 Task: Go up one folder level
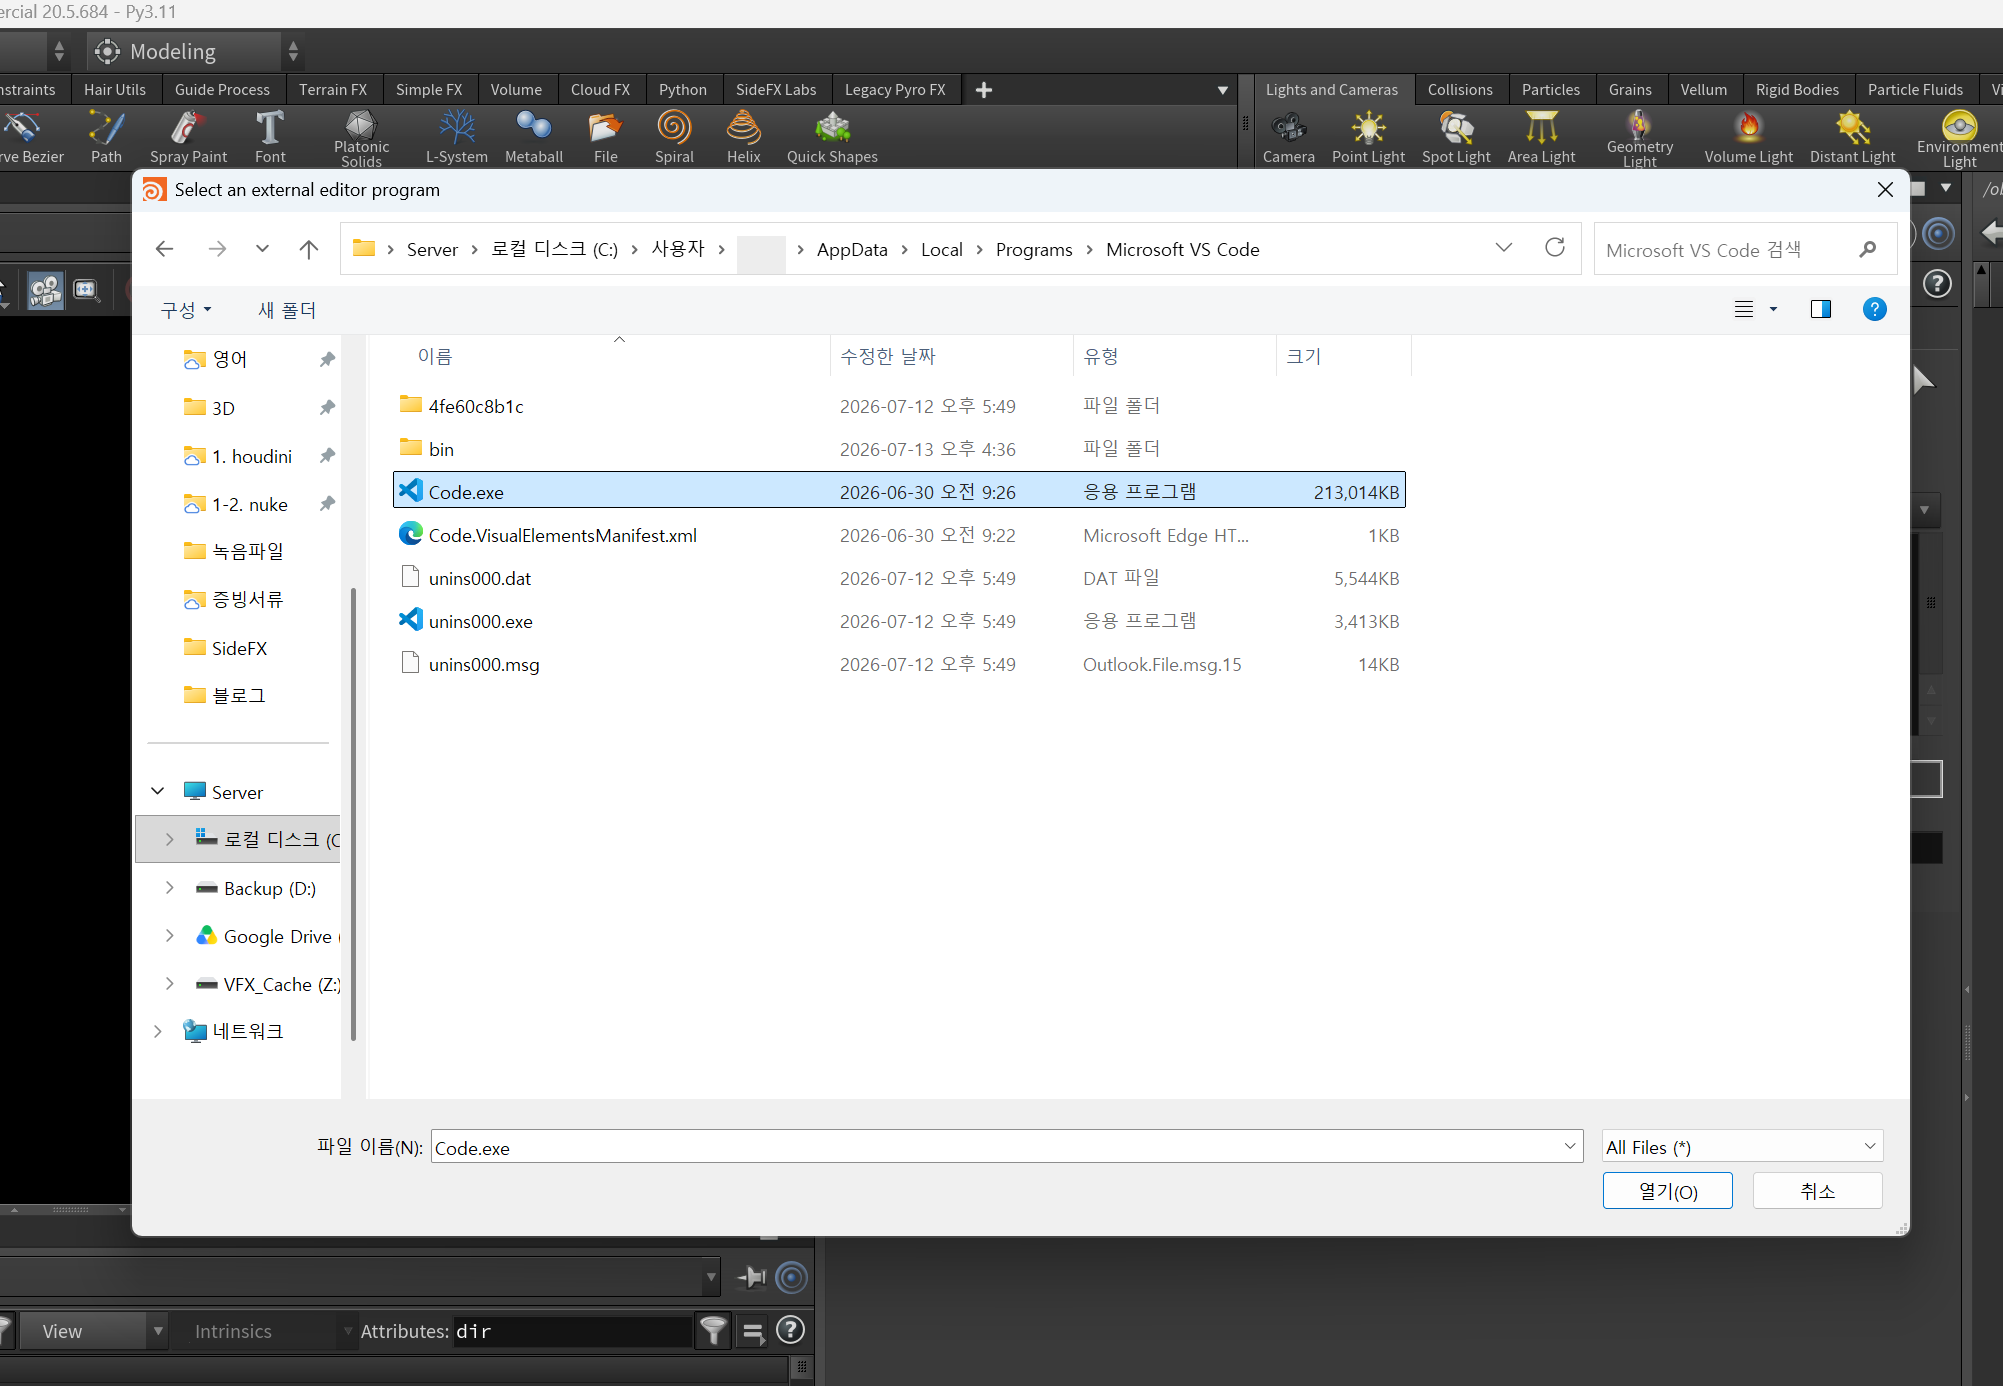pyautogui.click(x=309, y=249)
